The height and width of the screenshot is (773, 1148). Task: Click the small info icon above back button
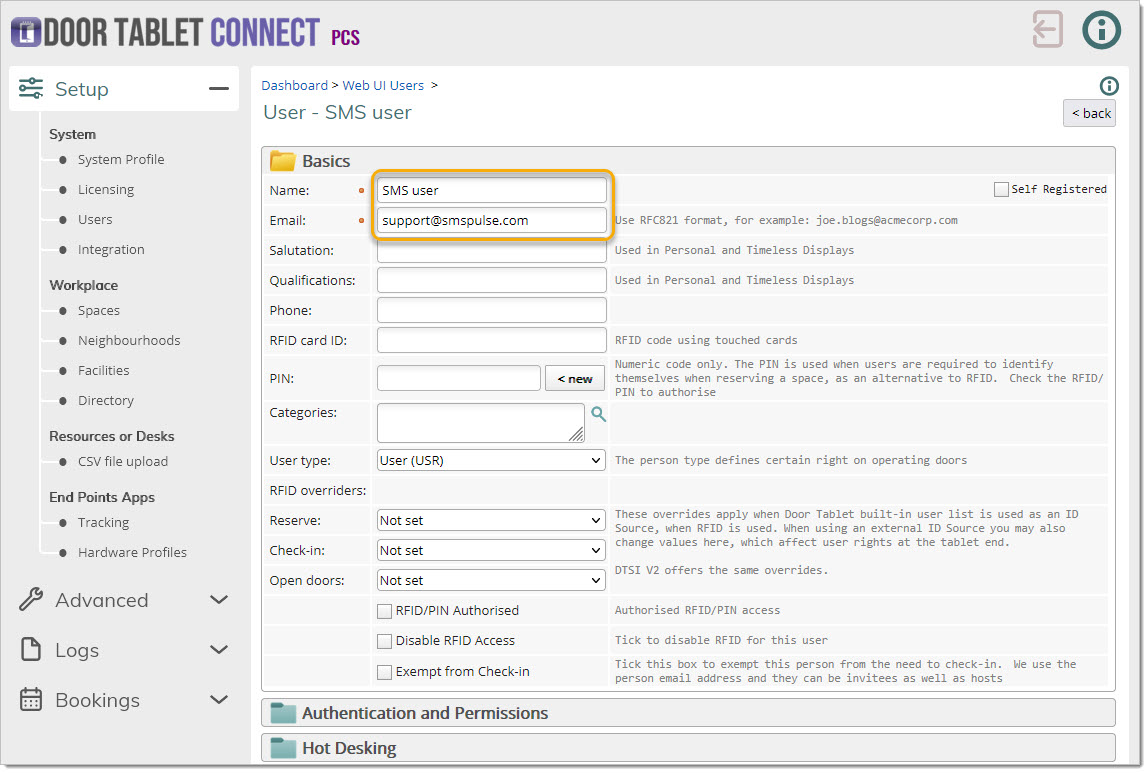(x=1108, y=86)
